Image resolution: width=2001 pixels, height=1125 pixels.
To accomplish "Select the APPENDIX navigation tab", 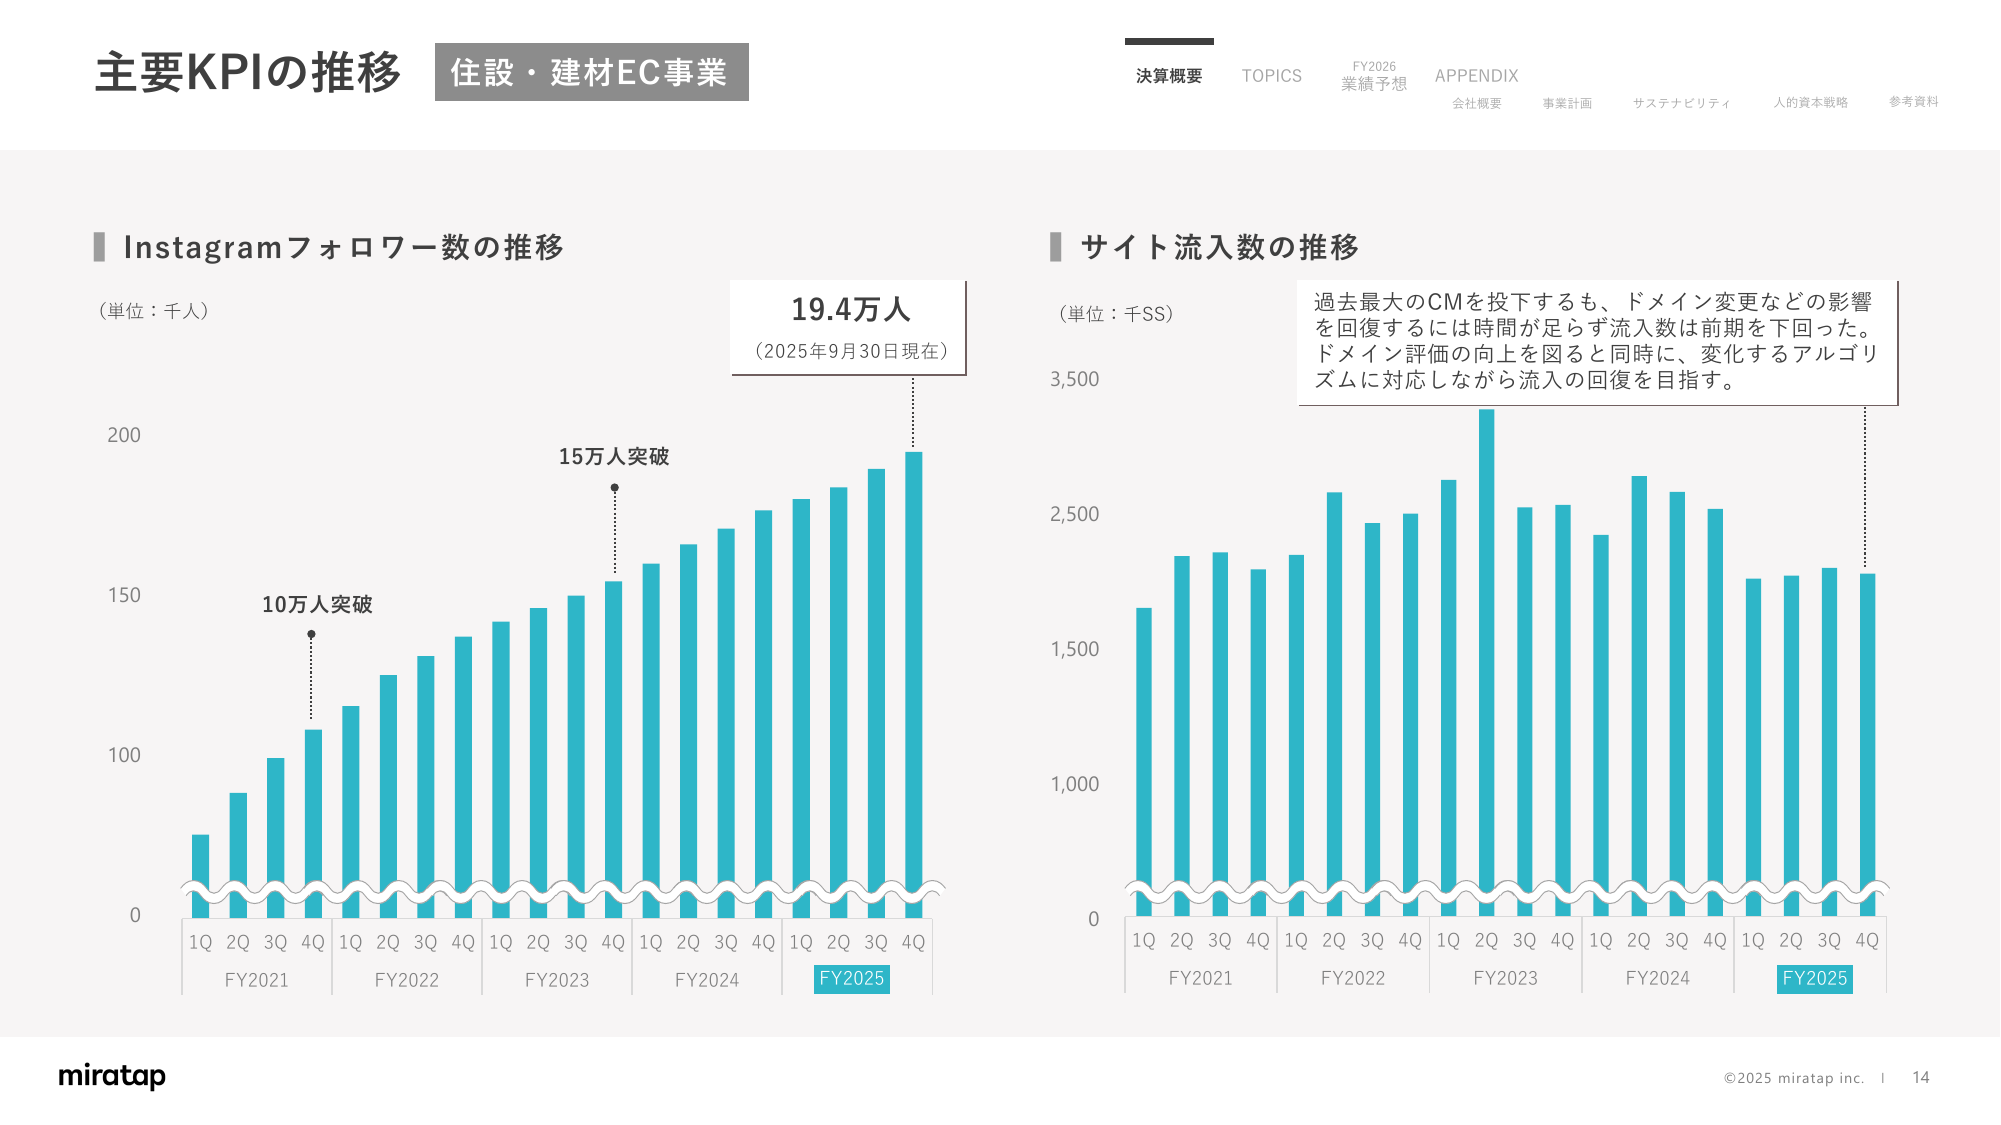I will (1476, 76).
